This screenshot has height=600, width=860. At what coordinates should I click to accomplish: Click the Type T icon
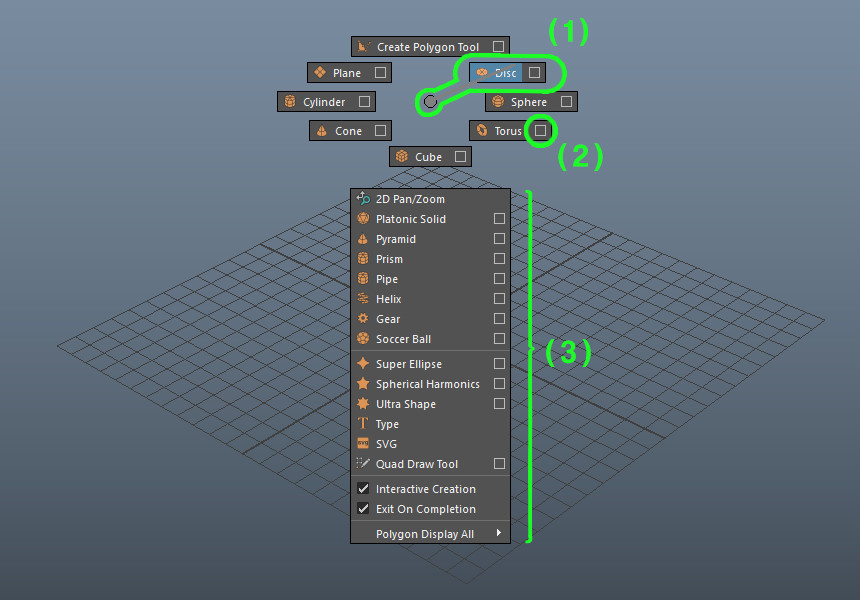pyautogui.click(x=363, y=423)
